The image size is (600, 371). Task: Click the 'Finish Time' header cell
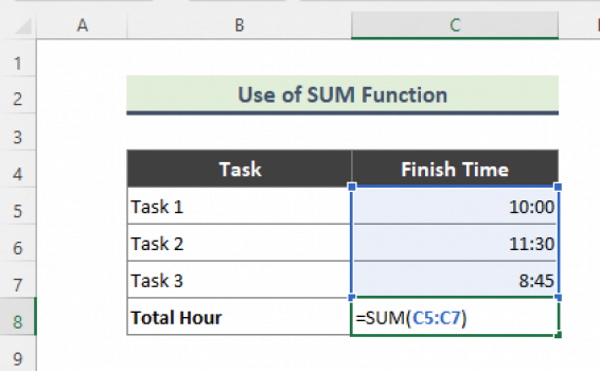[455, 169]
